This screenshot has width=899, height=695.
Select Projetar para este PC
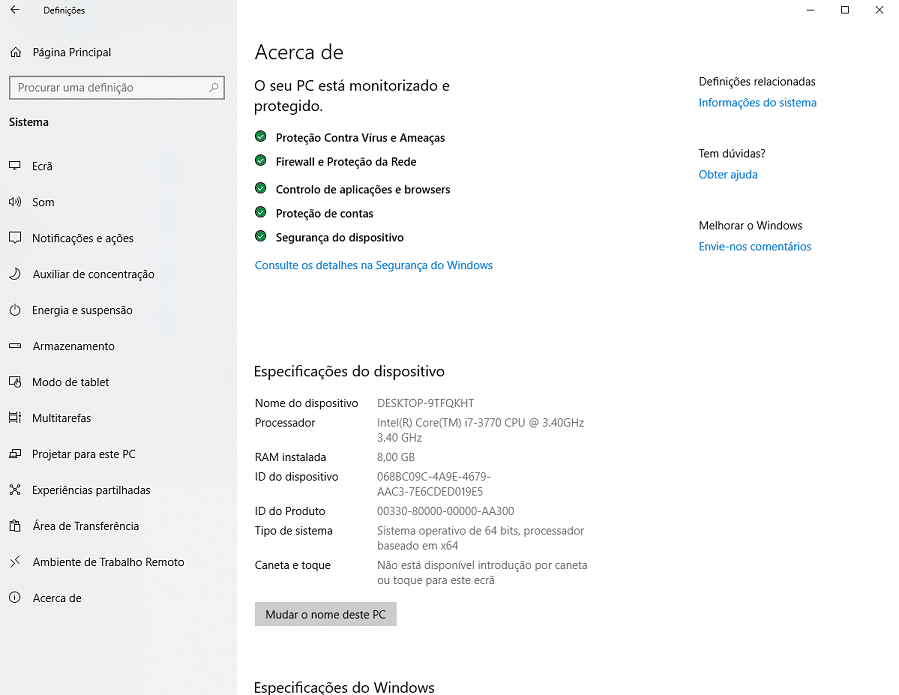(x=83, y=454)
